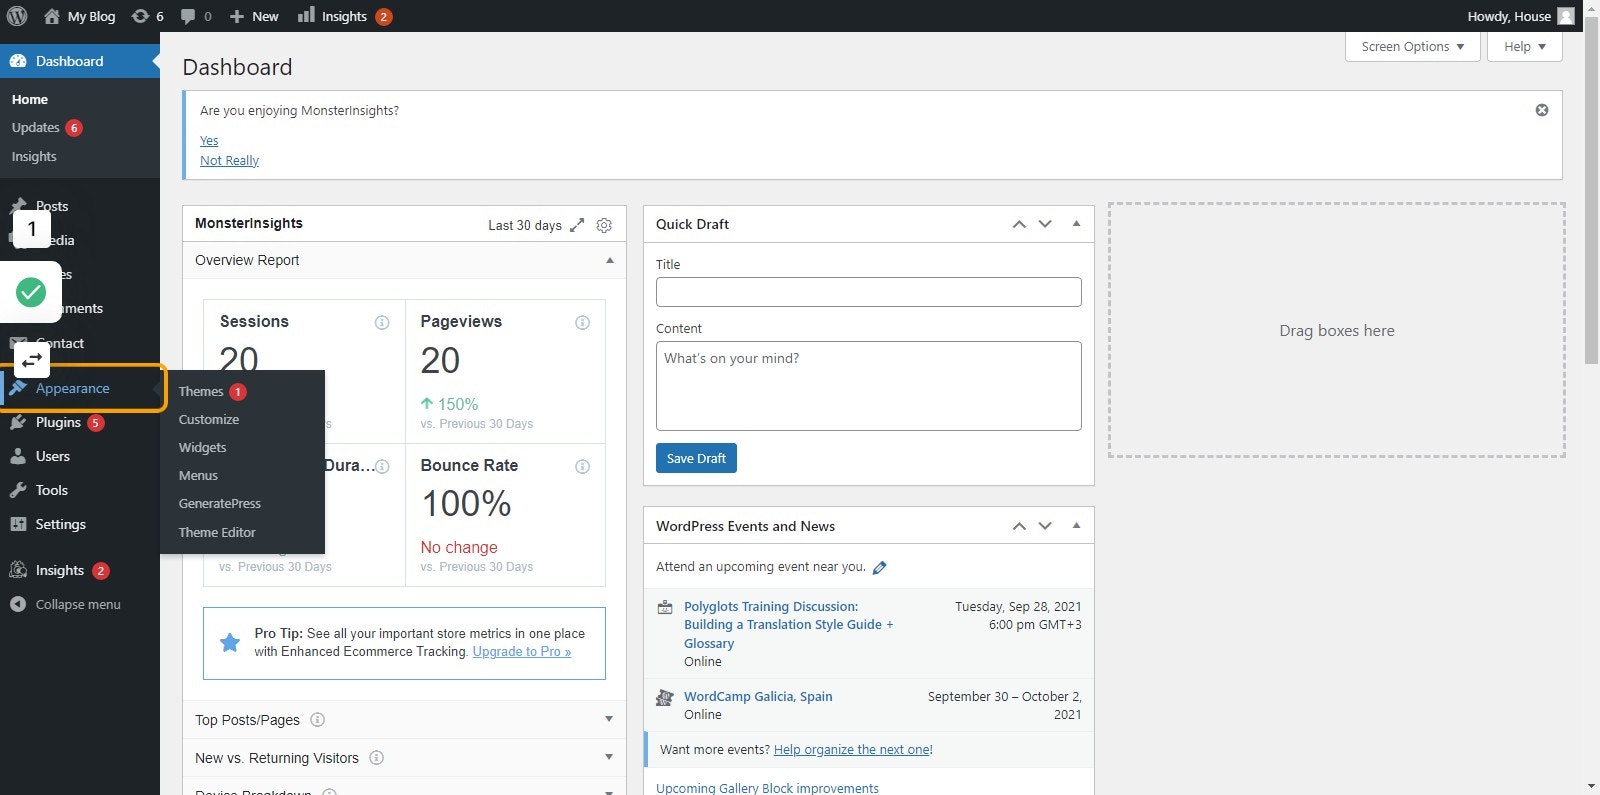Dismiss the MonsterInsights enjoying notice
Viewport: 1600px width, 795px height.
[x=1542, y=110]
